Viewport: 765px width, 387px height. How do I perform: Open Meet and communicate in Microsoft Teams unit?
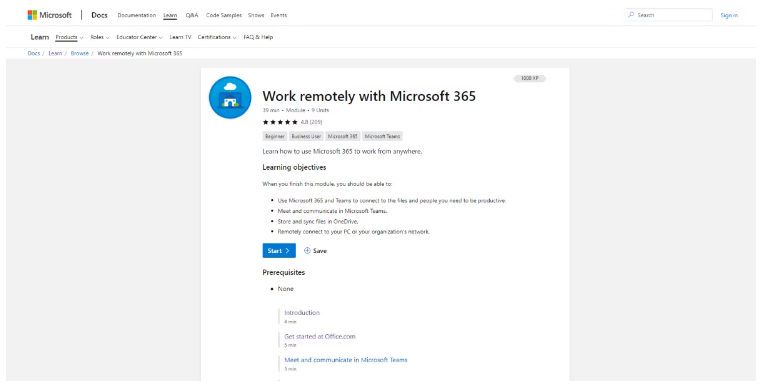click(346, 360)
